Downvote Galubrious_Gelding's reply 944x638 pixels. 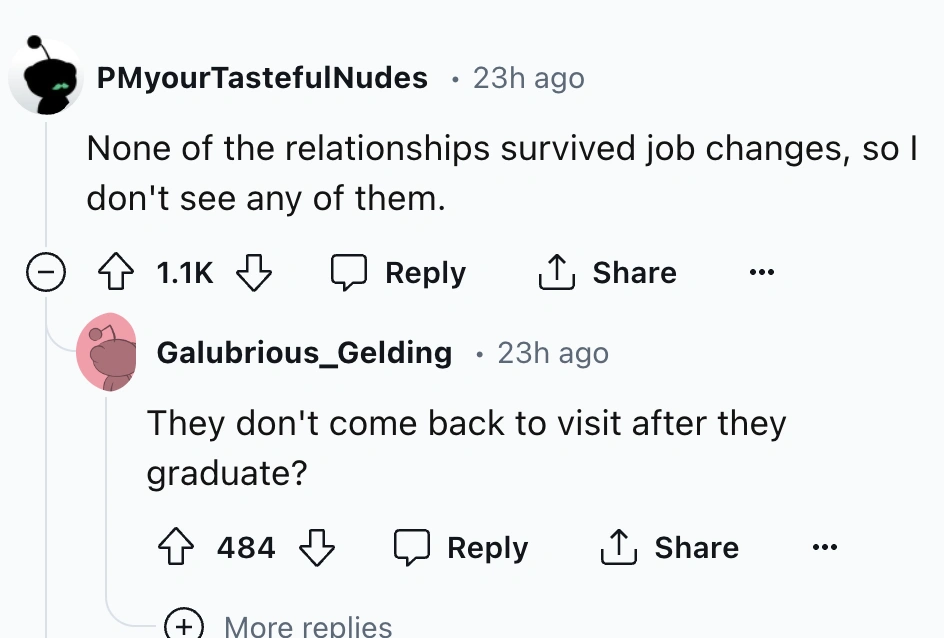click(317, 548)
